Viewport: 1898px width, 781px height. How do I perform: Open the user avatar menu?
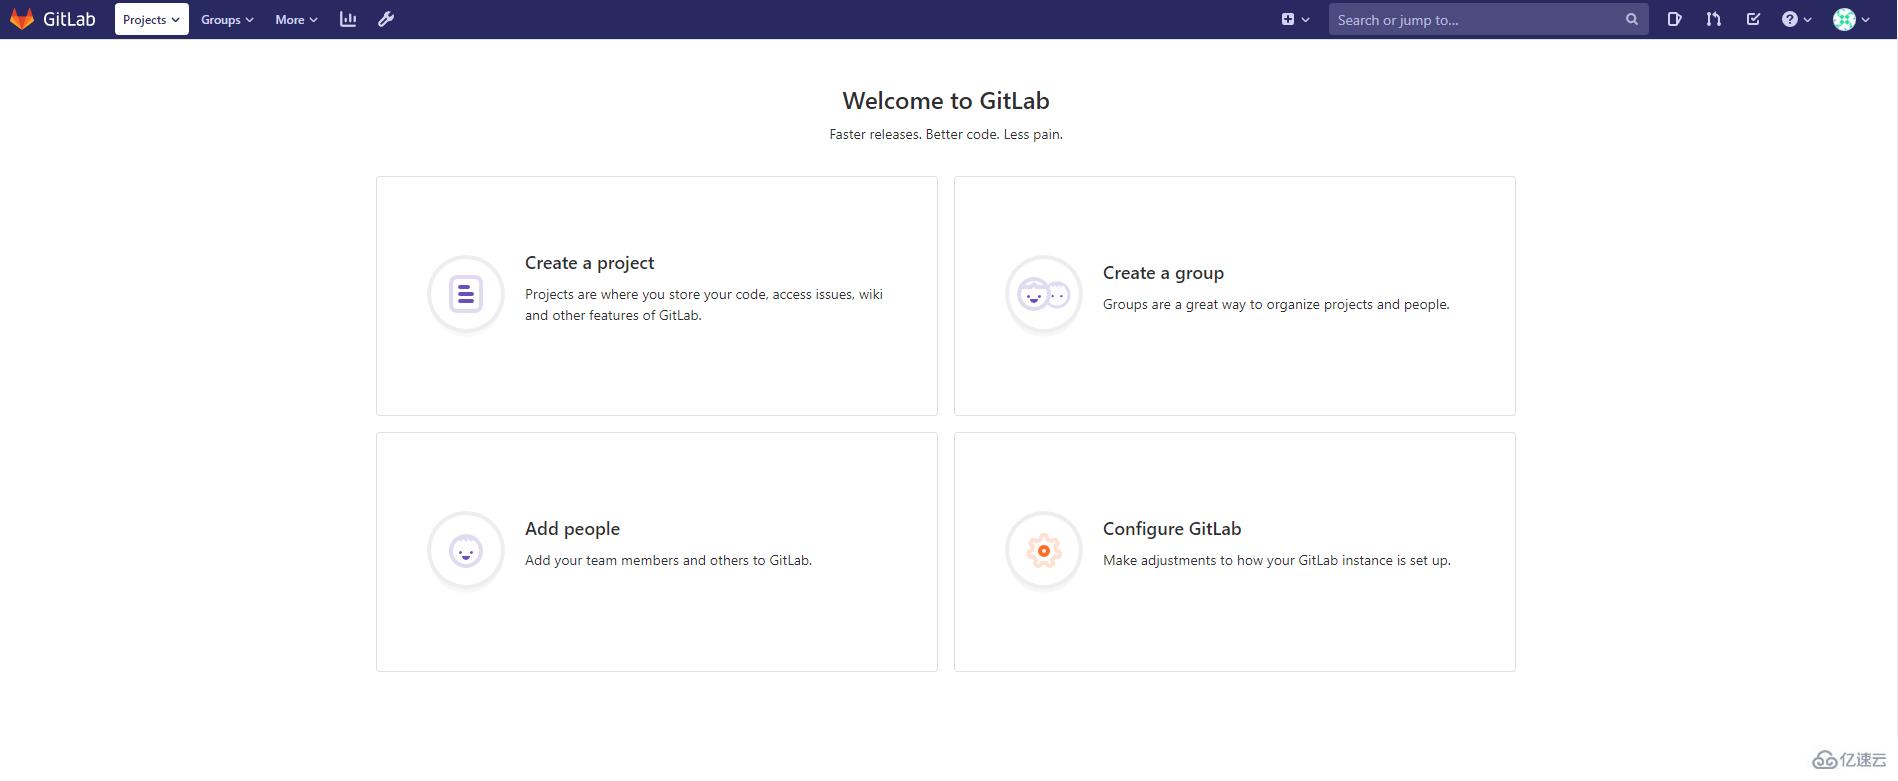[1851, 19]
